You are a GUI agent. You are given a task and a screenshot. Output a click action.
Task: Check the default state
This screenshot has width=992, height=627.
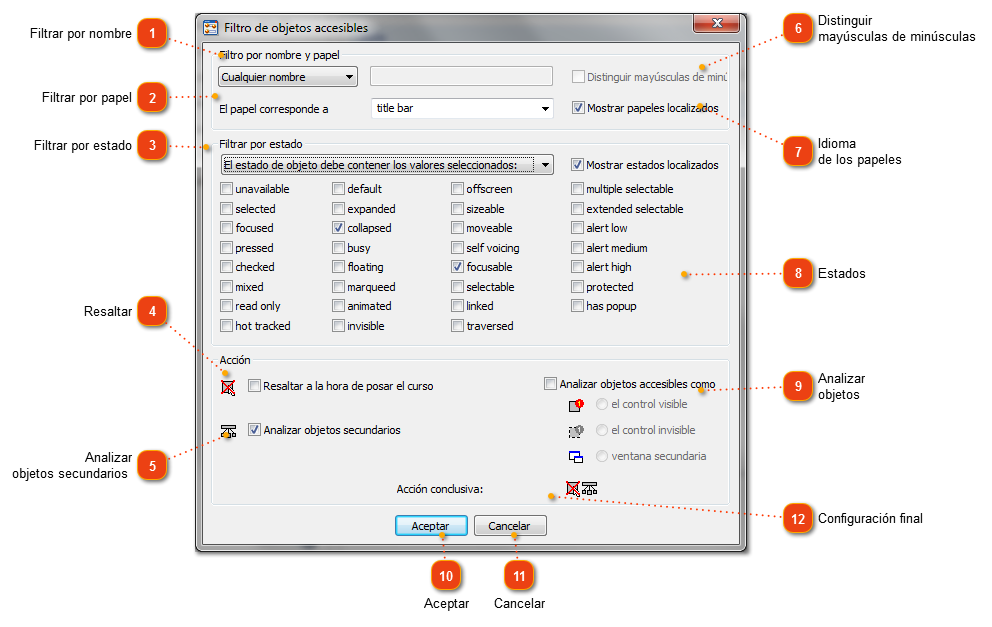[338, 189]
